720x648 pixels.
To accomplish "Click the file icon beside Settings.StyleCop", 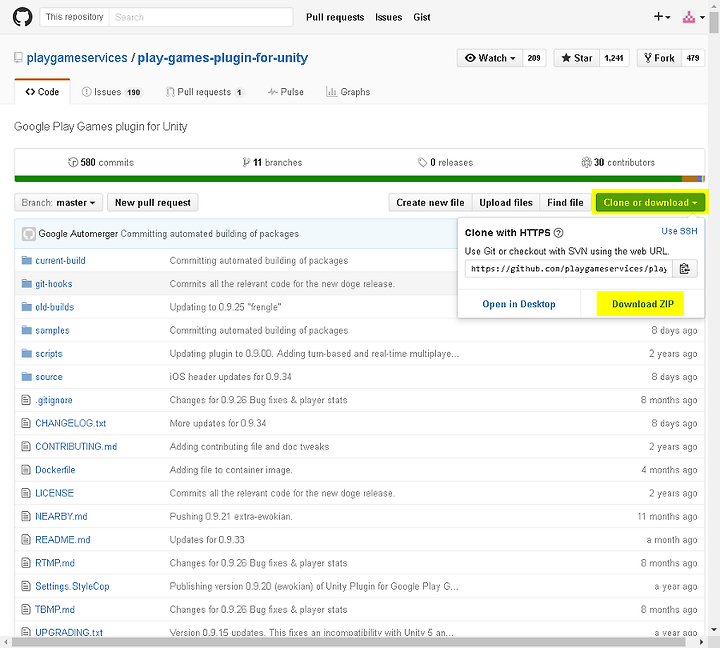I will coord(26,586).
